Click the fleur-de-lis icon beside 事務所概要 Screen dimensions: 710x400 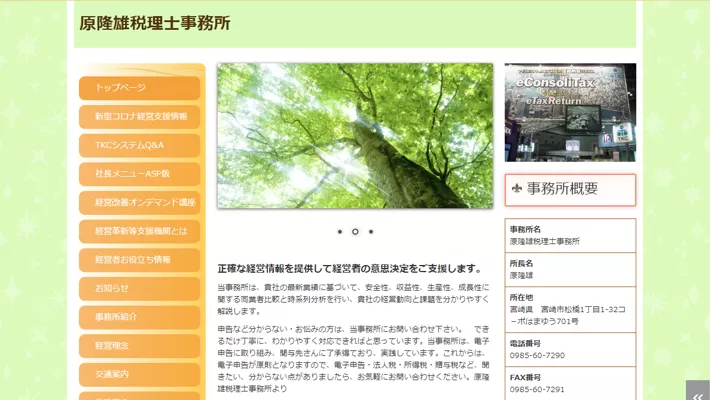pos(516,189)
